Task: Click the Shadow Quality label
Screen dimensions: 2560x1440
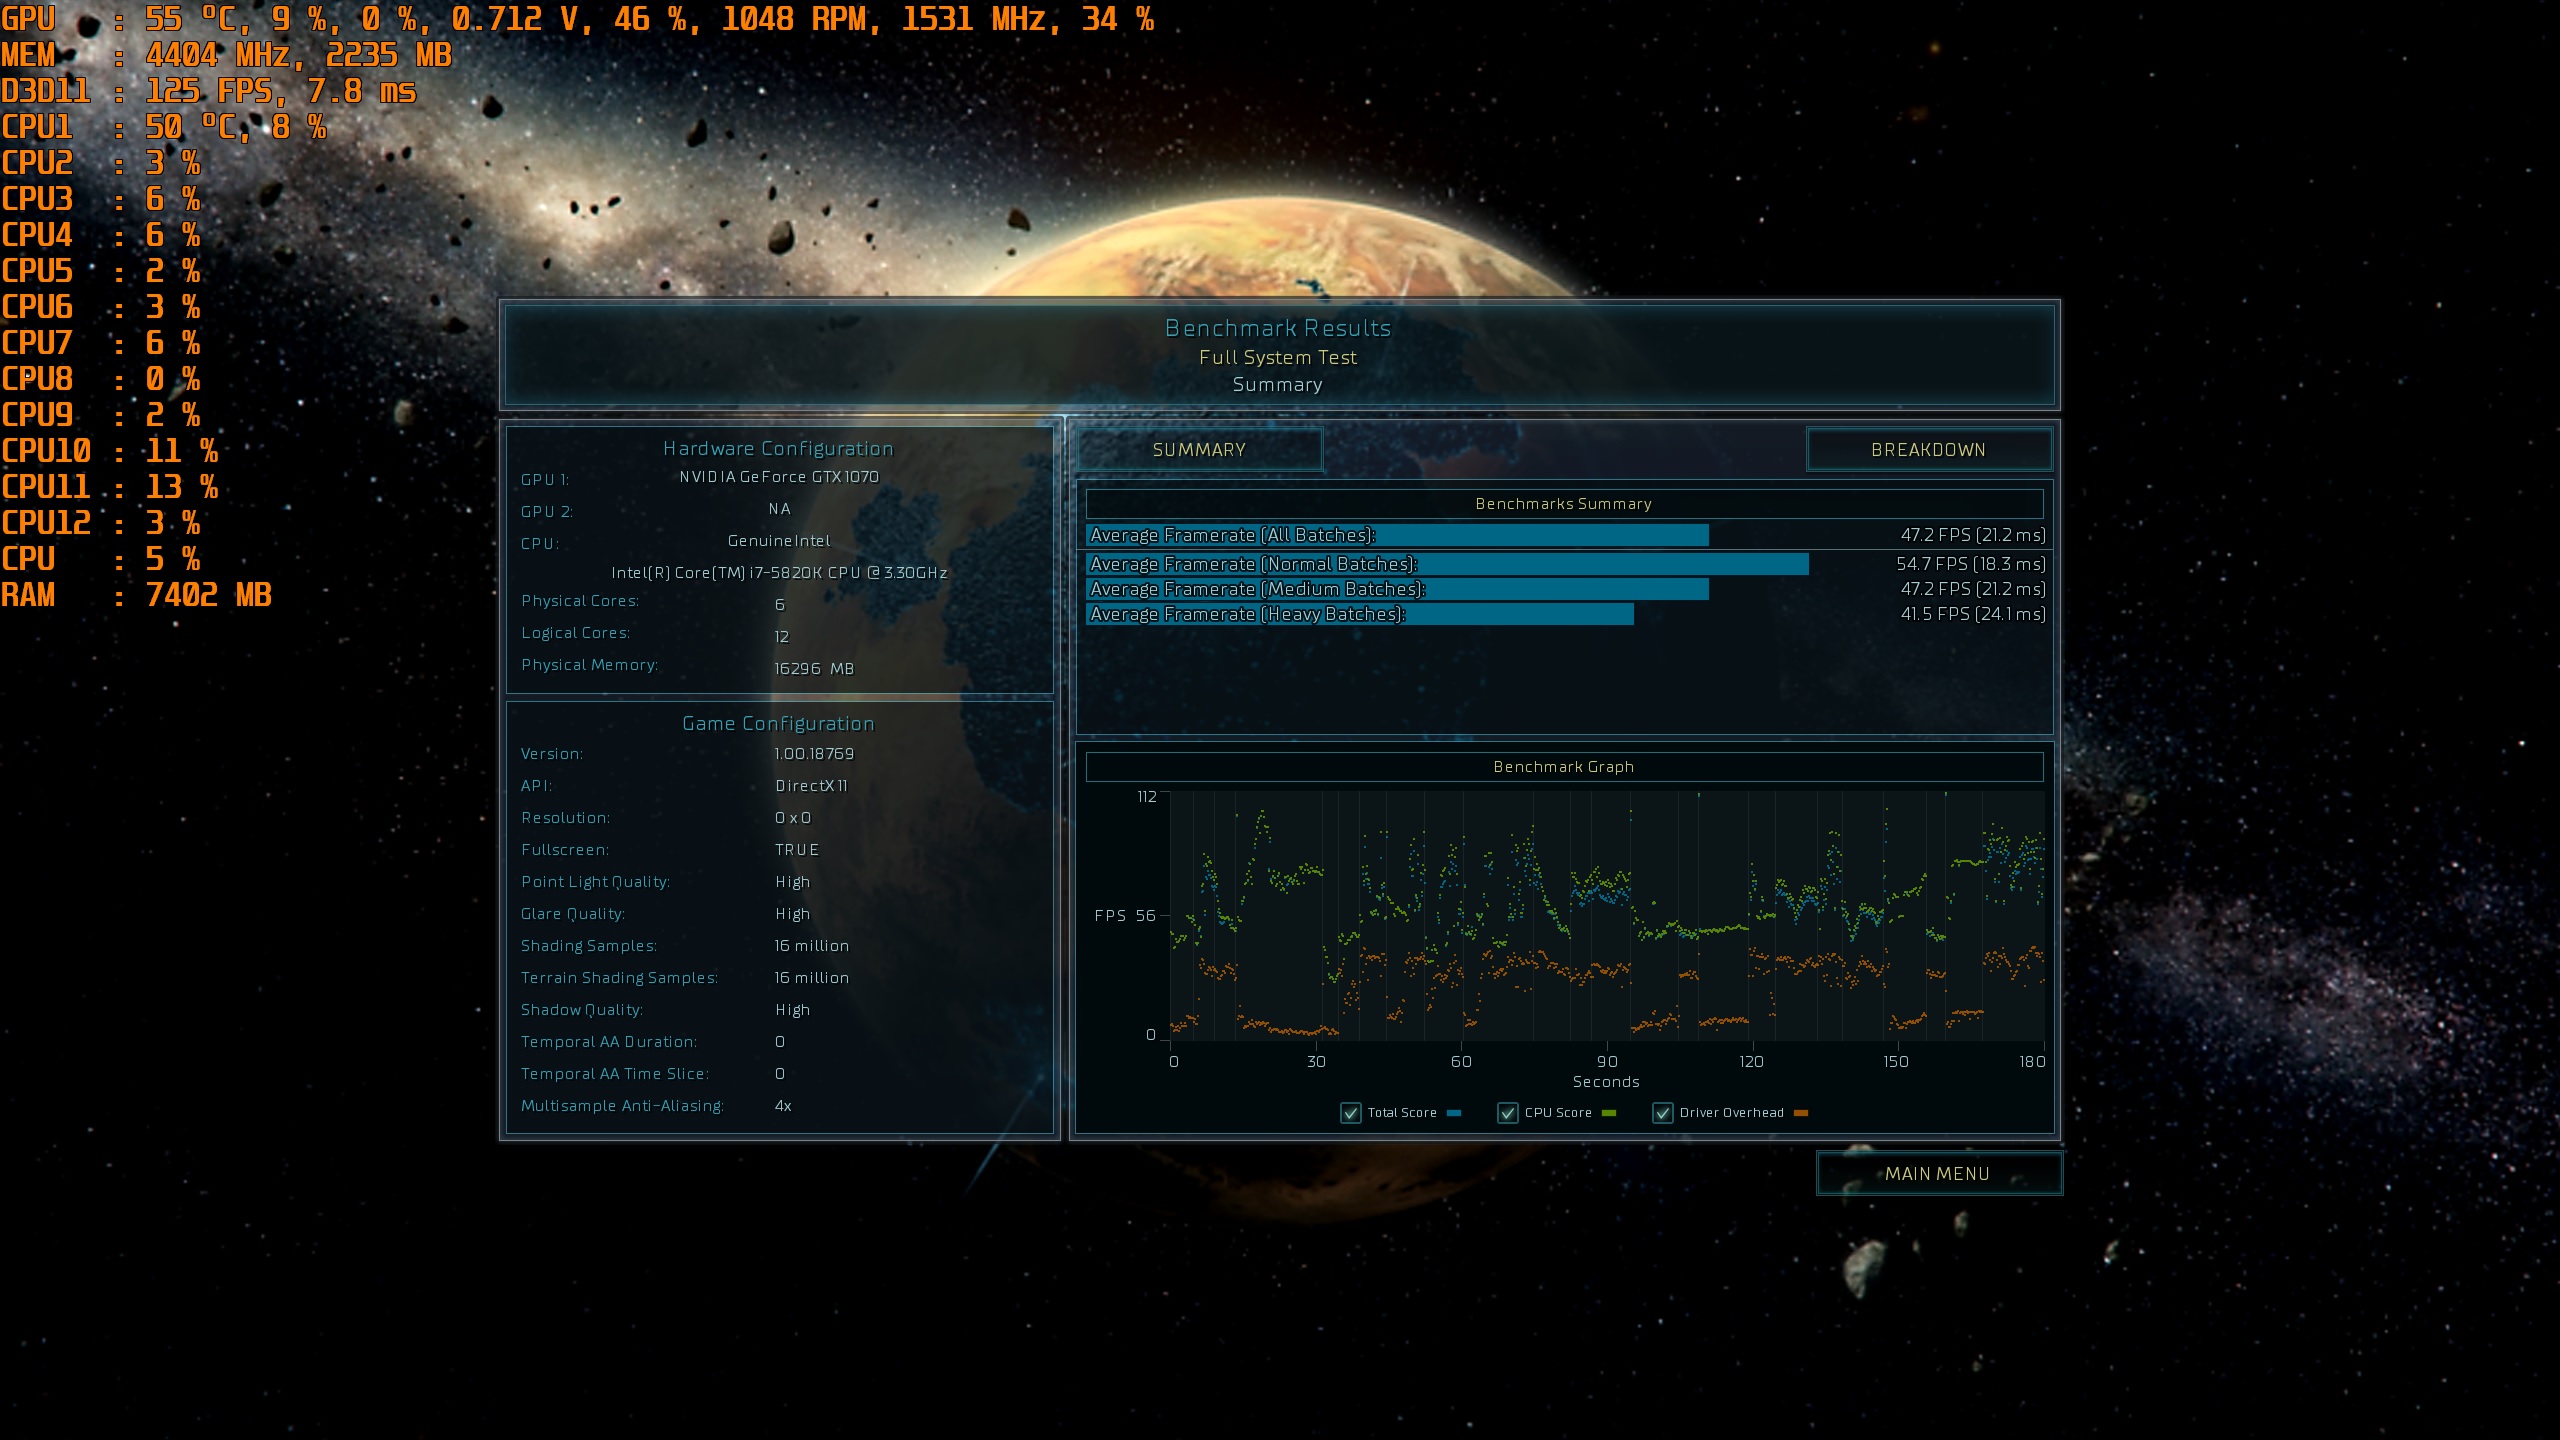Action: (582, 1010)
